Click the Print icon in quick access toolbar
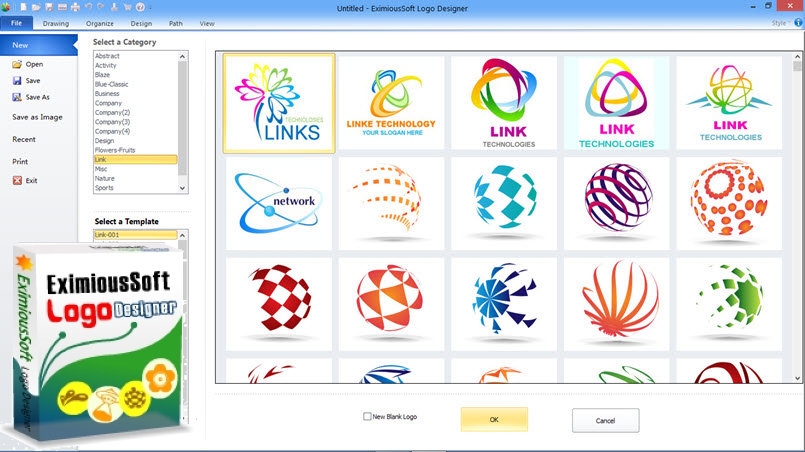This screenshot has height=452, width=805. tap(76, 7)
